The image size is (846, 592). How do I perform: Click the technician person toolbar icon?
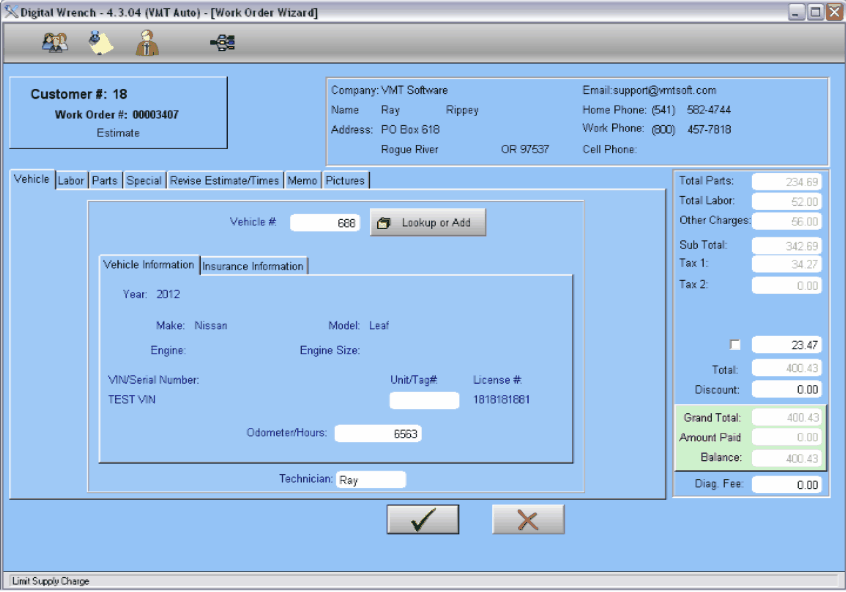pos(148,43)
